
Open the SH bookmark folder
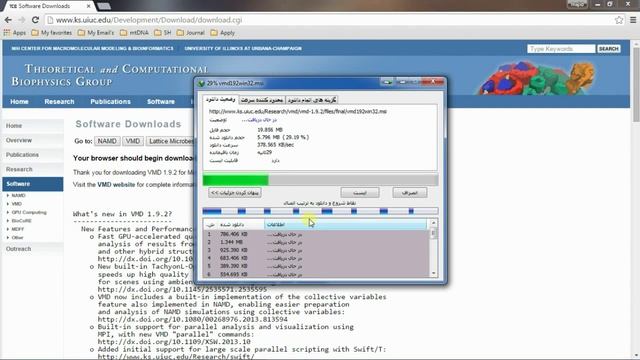(163, 33)
